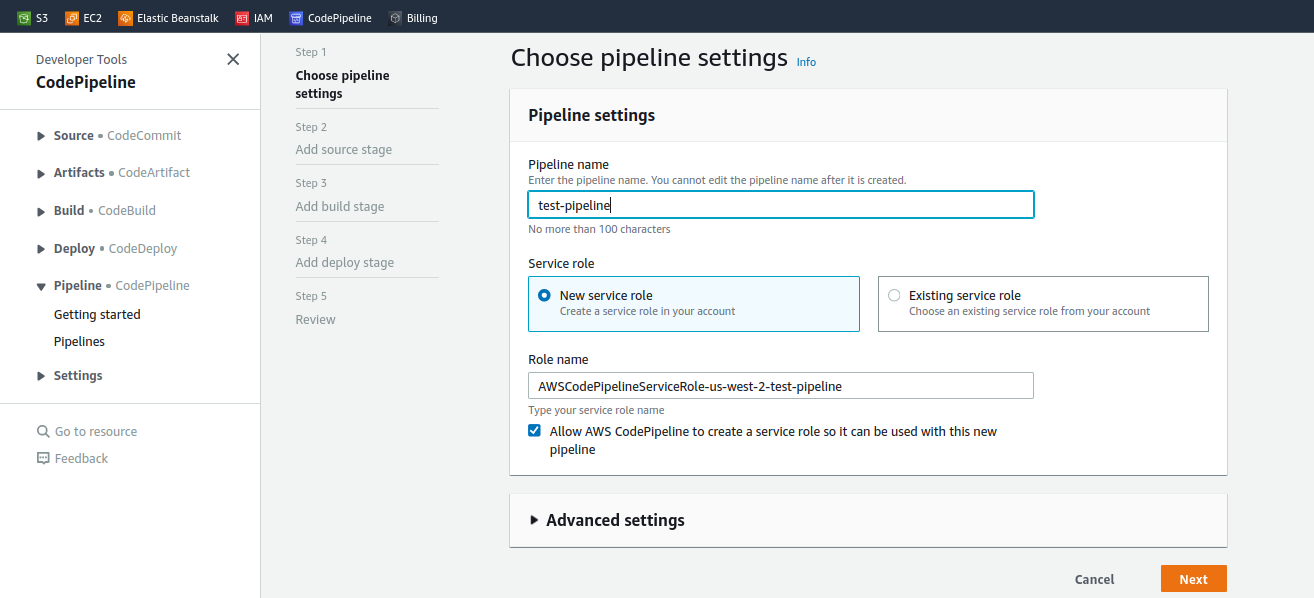Screen dimensions: 1314x598
Task: Open the Billing icon shortcut
Action: tap(395, 17)
